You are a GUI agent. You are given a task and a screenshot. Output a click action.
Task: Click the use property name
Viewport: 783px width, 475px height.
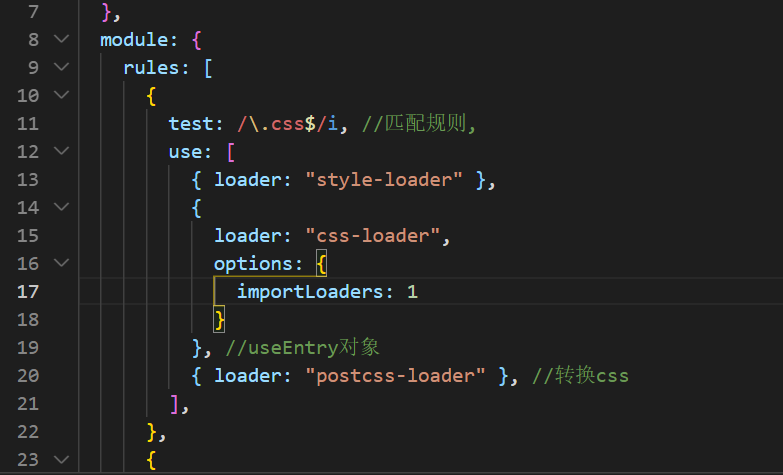click(184, 151)
